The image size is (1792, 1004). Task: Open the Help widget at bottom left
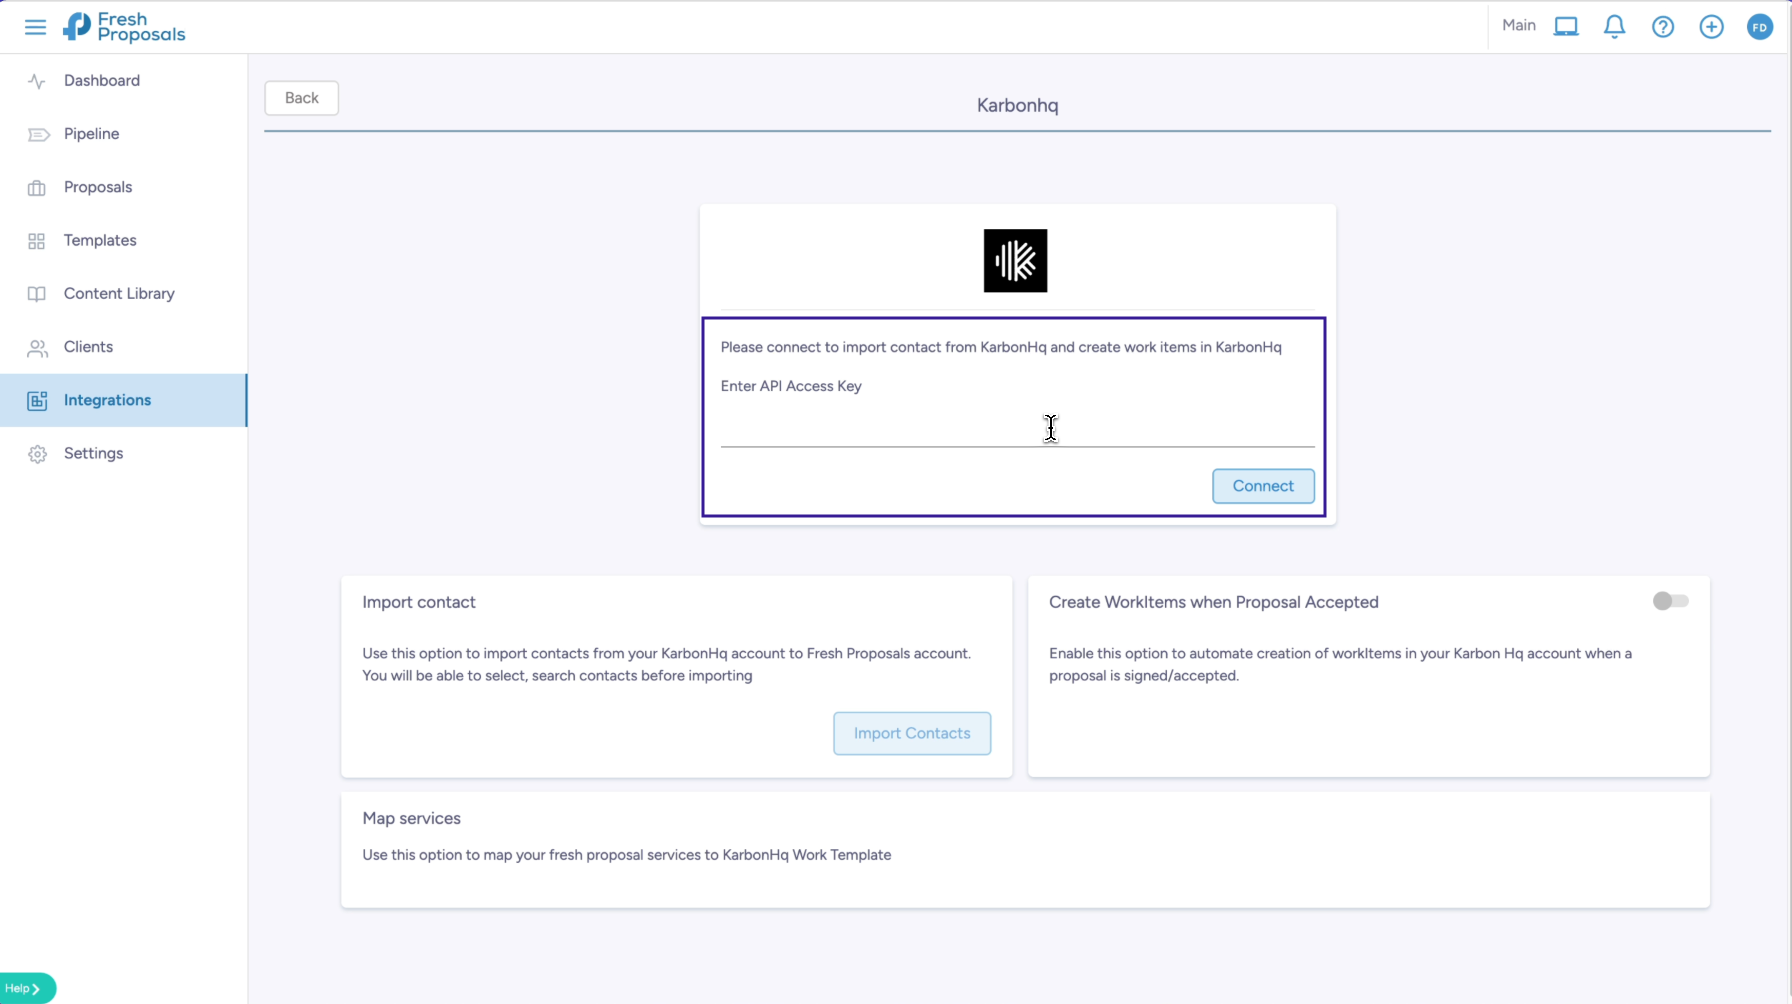point(27,988)
